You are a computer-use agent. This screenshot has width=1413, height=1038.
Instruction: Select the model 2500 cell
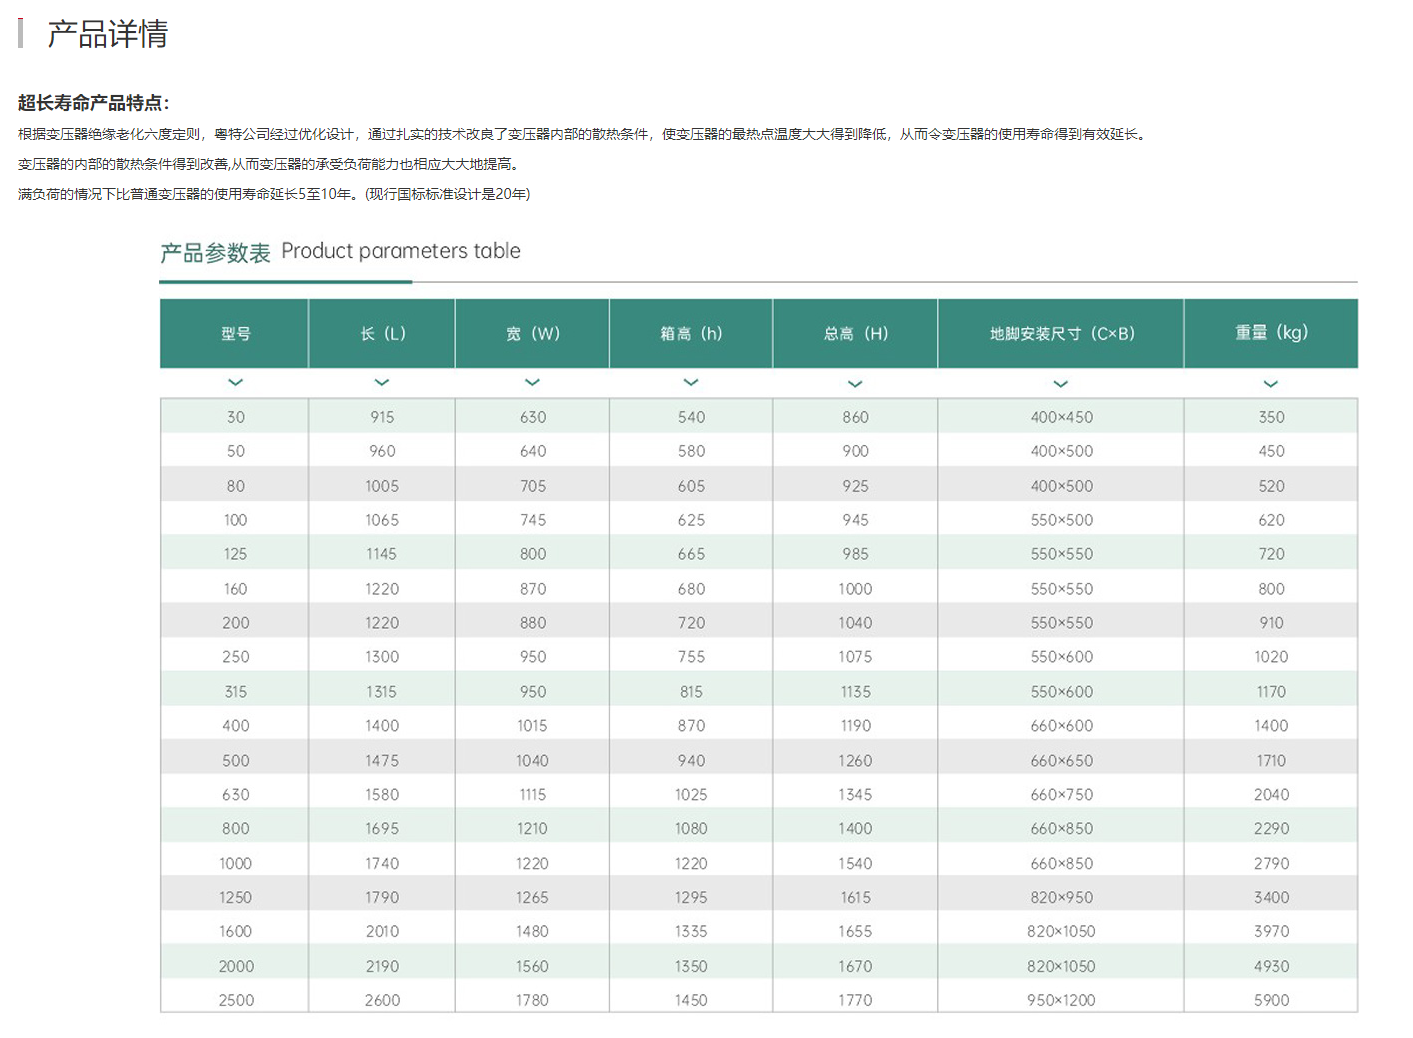click(x=236, y=1000)
